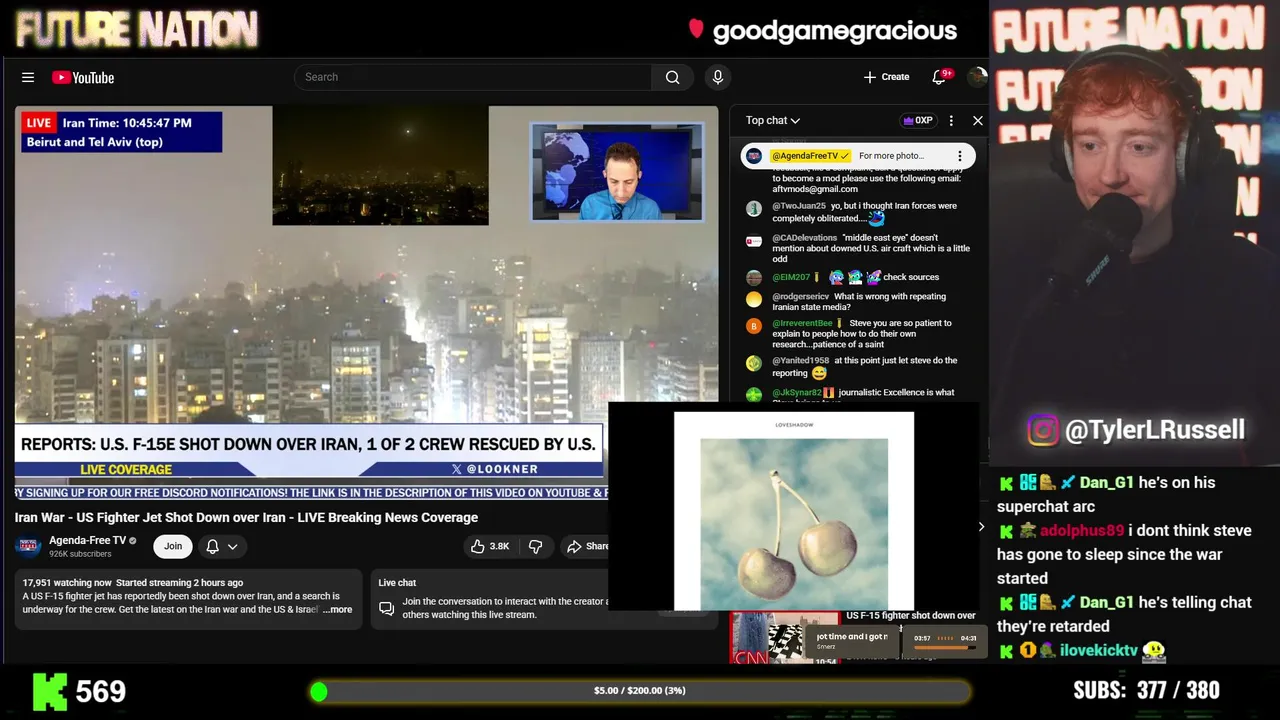Click the 0XP crown badge in chat
1280x720 pixels.
click(x=917, y=120)
